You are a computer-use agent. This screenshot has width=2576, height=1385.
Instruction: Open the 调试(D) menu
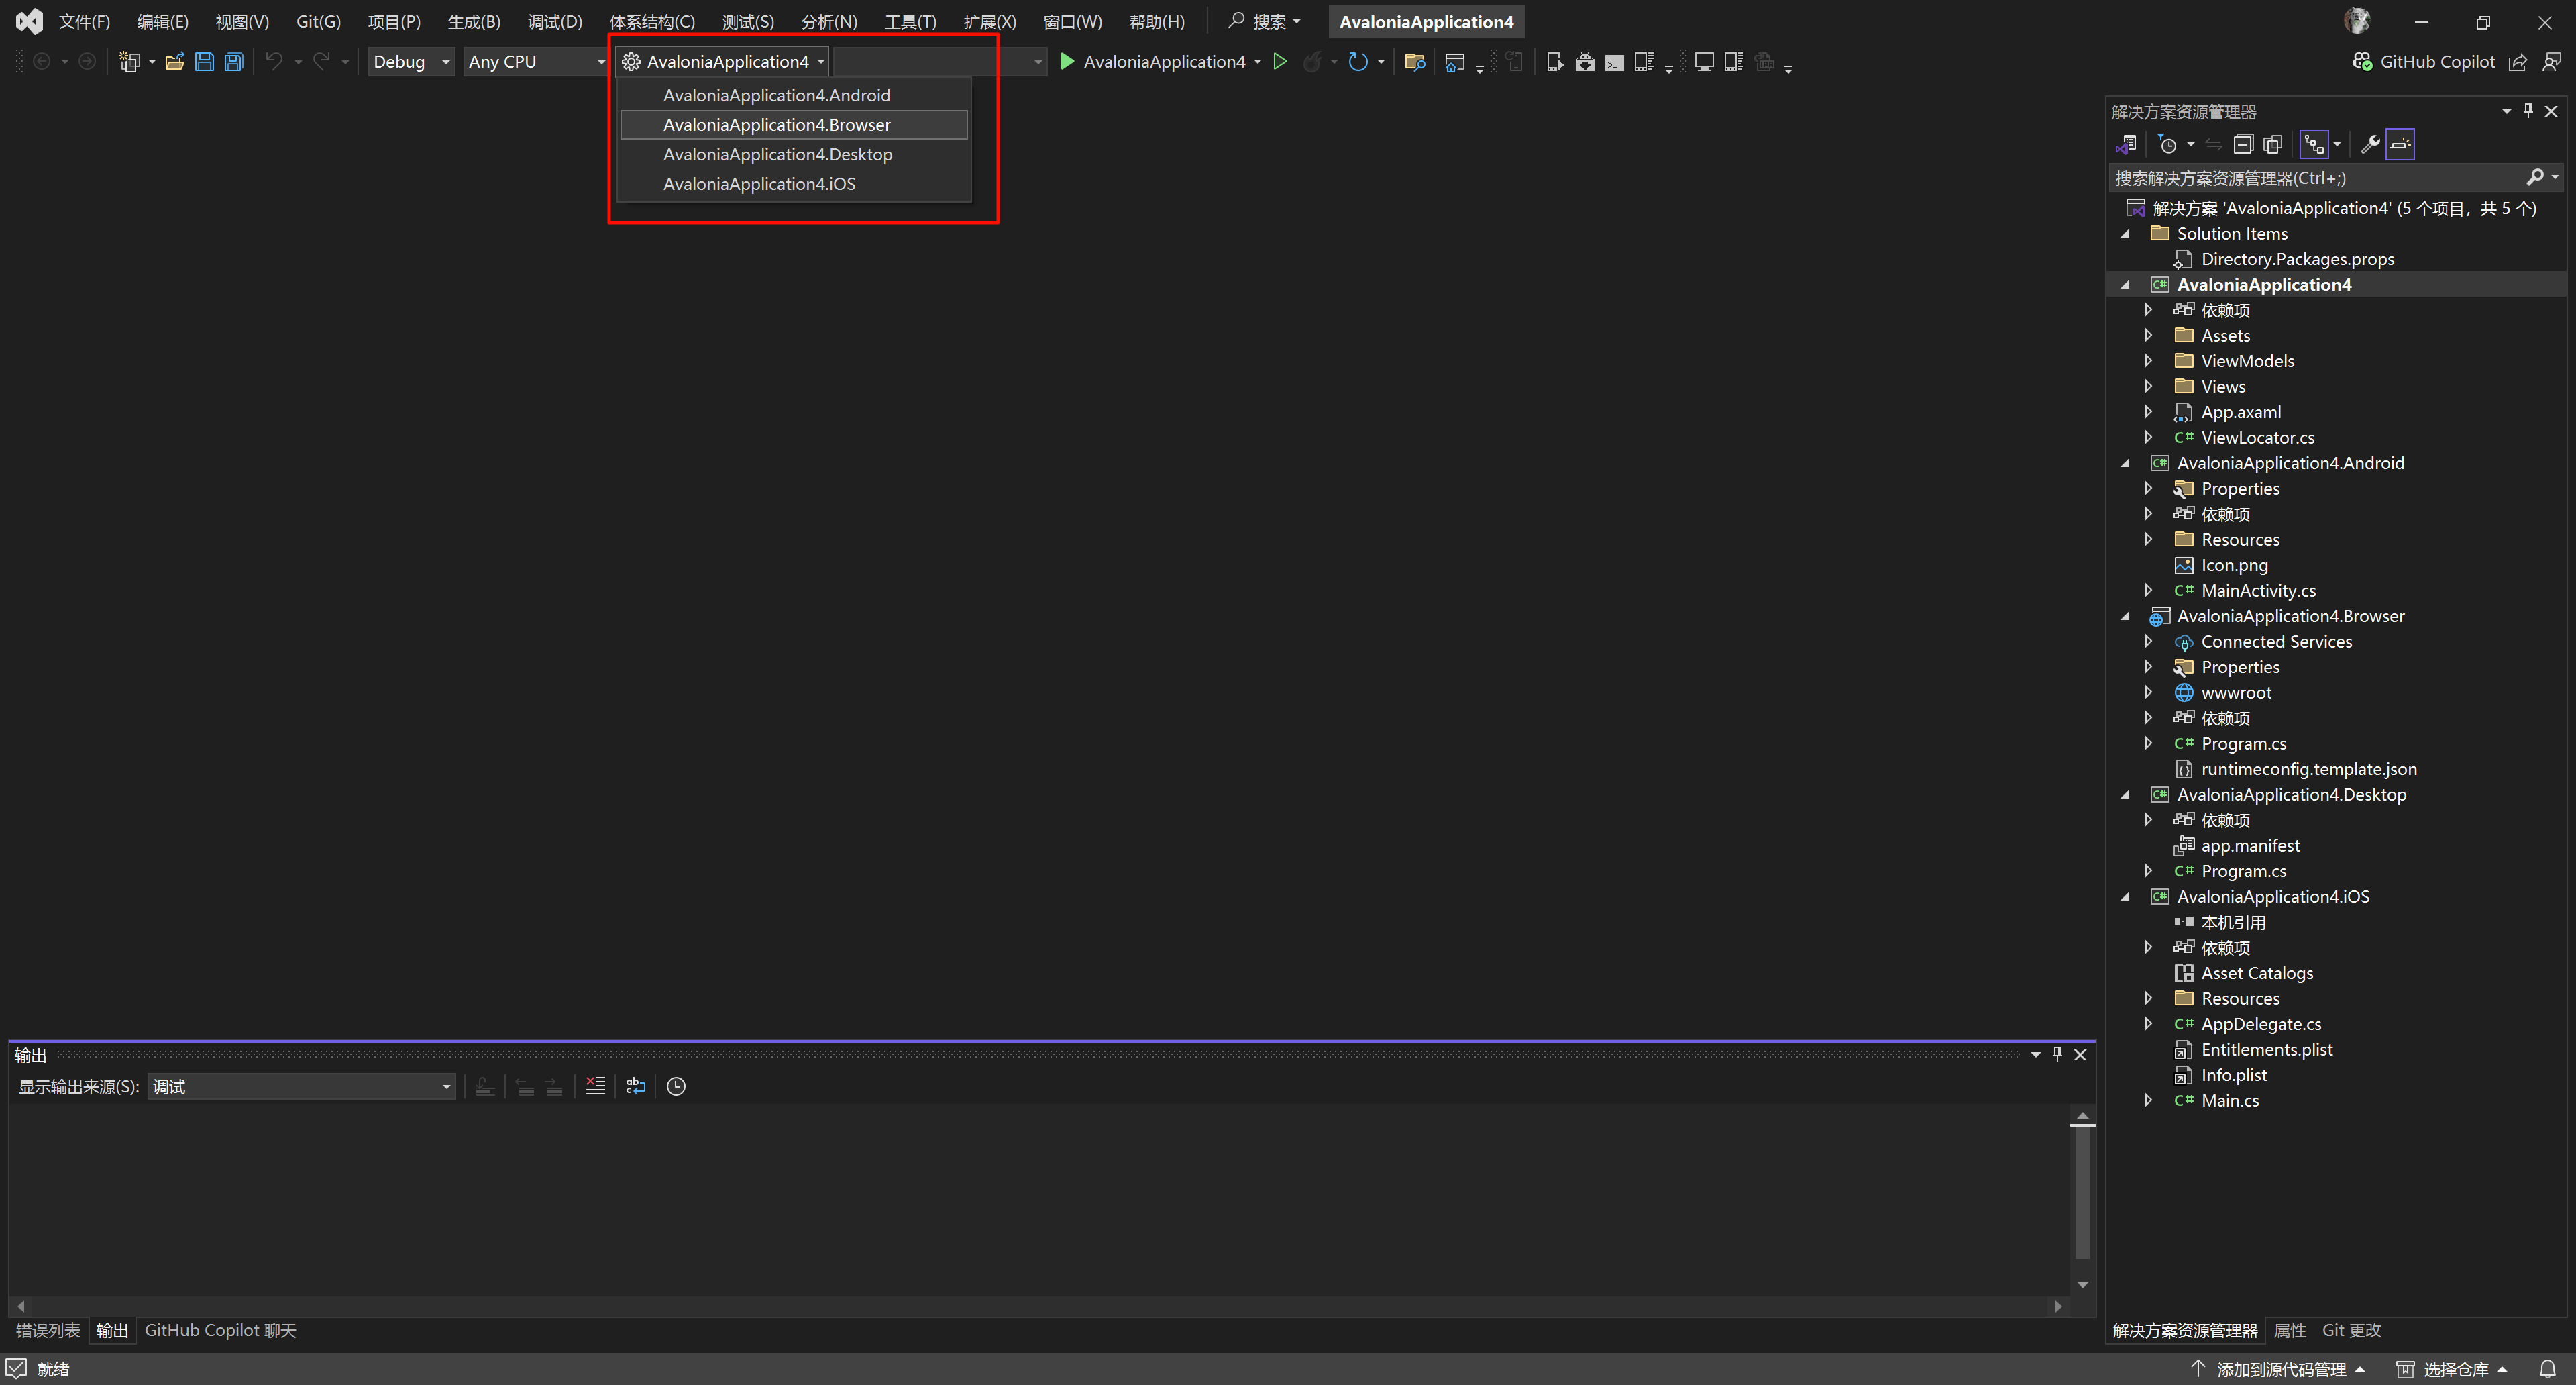click(x=555, y=21)
